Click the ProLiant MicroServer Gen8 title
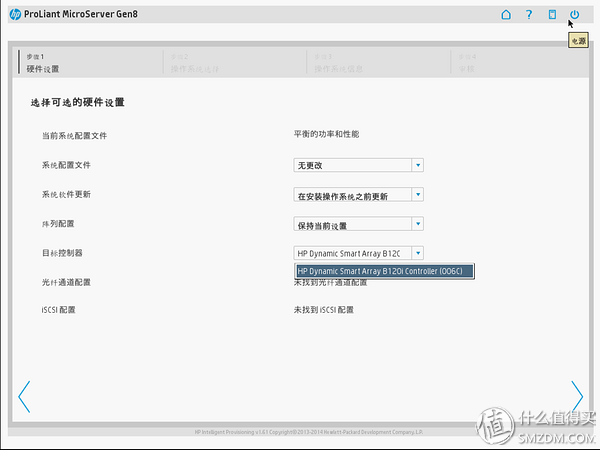The image size is (600, 450). tap(81, 14)
